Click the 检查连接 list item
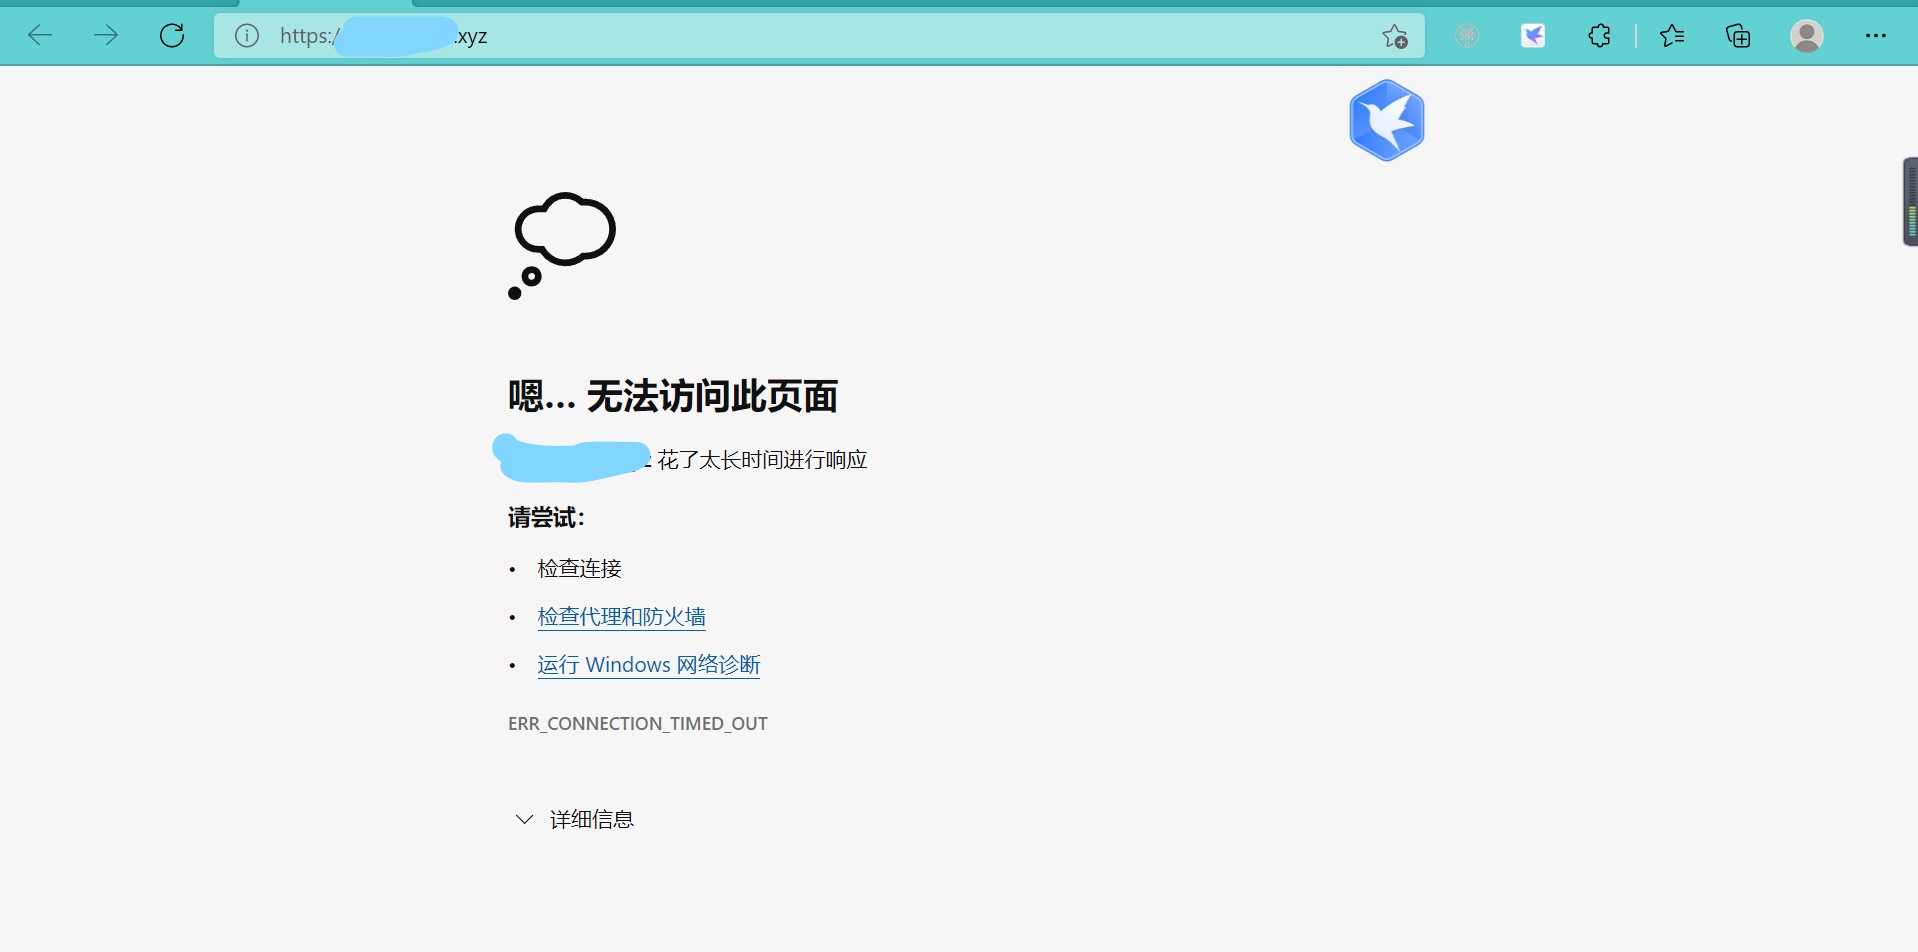 pos(580,569)
